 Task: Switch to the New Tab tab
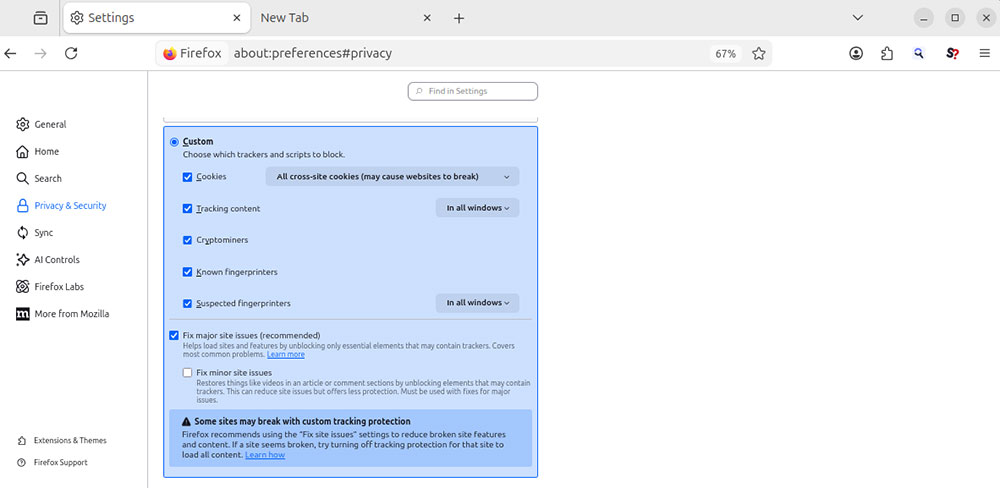point(346,18)
